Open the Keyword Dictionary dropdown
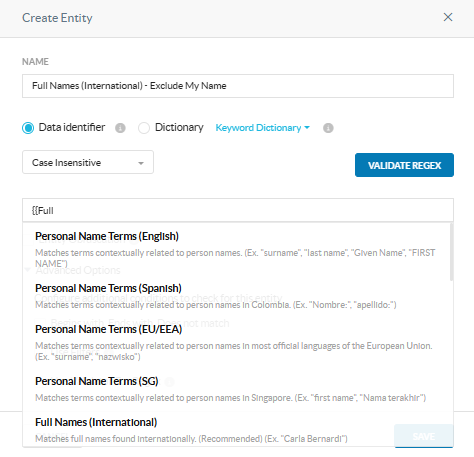474x457 pixels. (x=263, y=128)
